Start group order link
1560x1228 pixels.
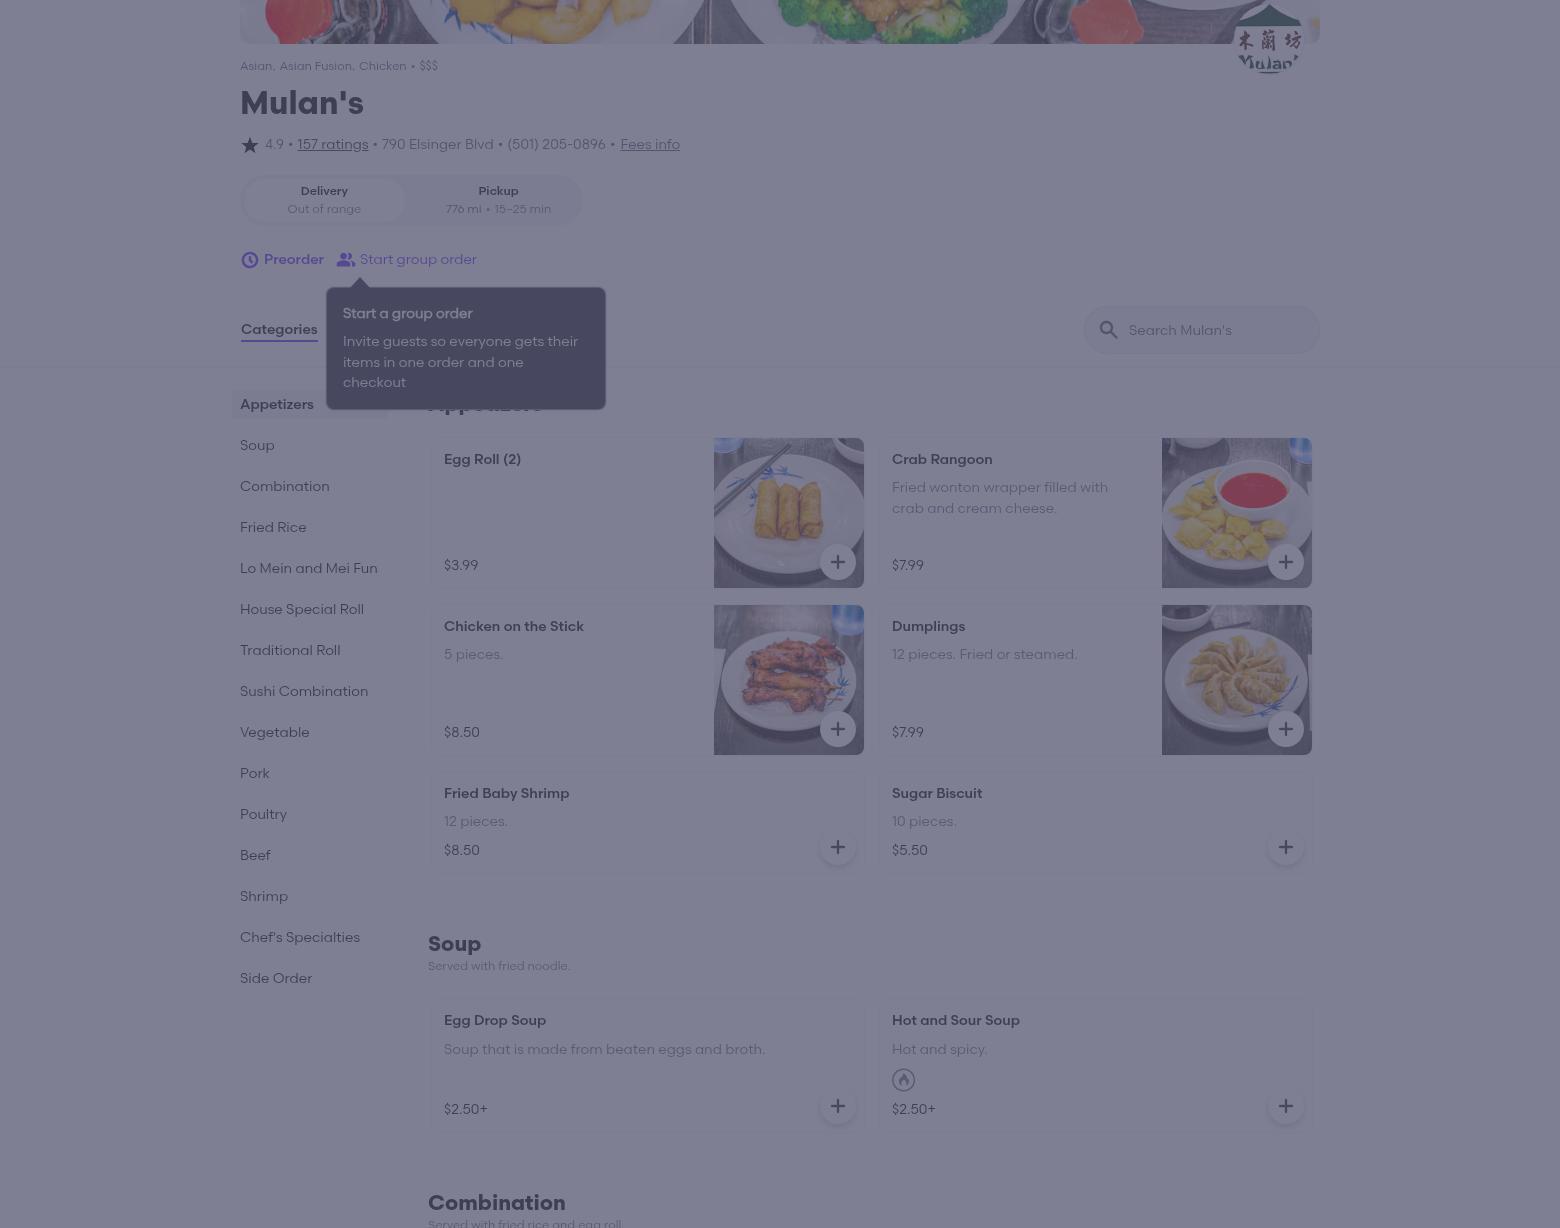(406, 260)
